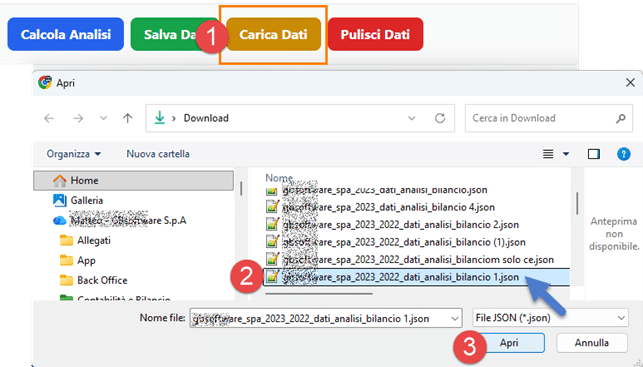Click the search magnifier icon
643x367 pixels.
point(621,118)
